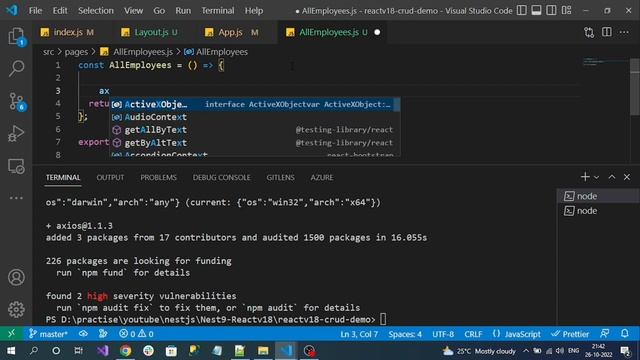Open the Manage gear settings menu
This screenshot has height=360, width=640.
16,309
